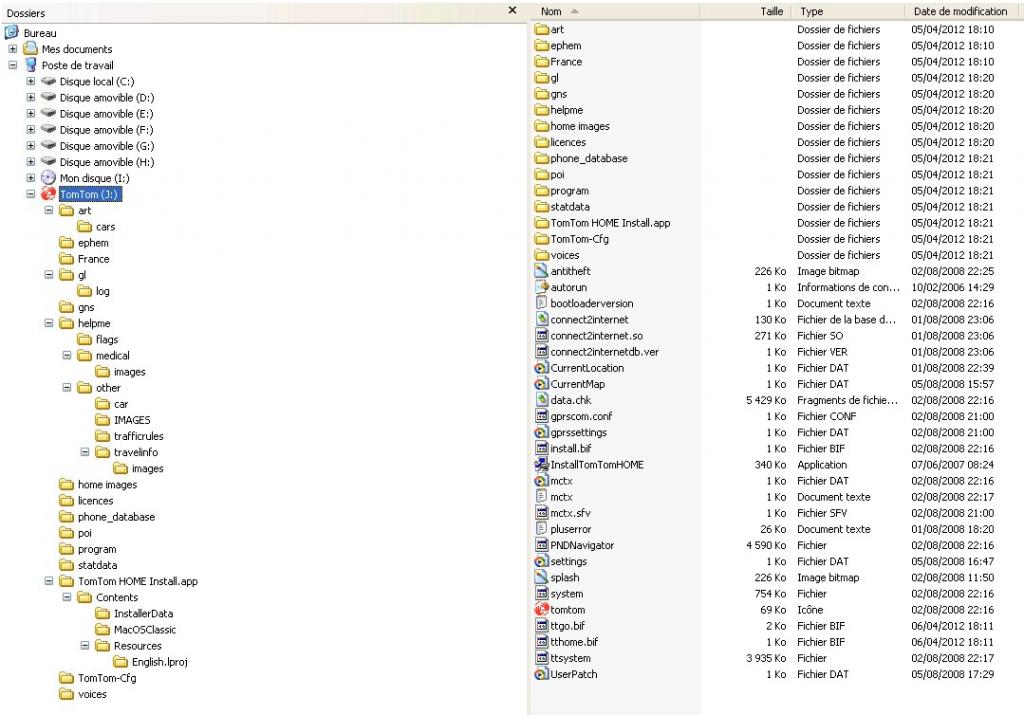This screenshot has width=1024, height=715.
Task: Click the Mes documents folder icon
Action: coord(30,48)
